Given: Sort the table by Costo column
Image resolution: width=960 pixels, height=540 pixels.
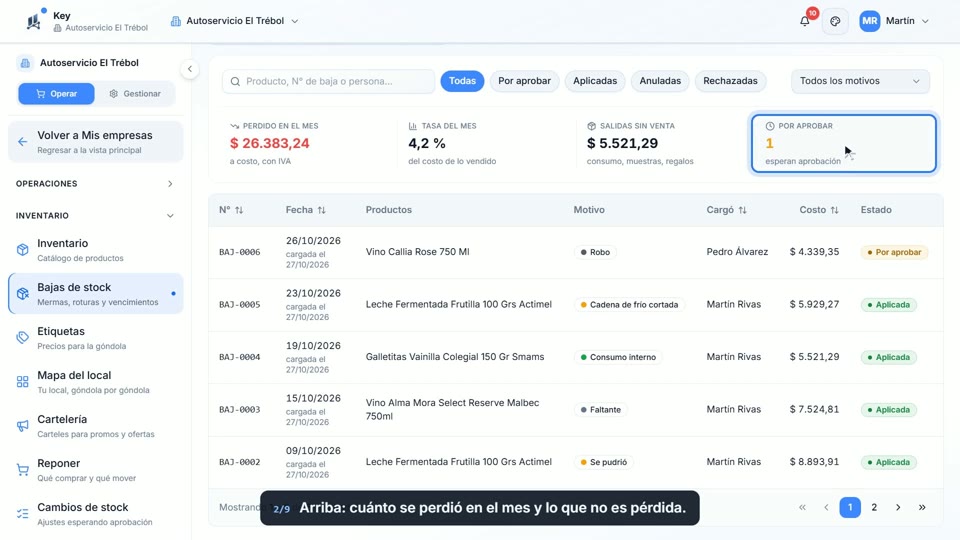Looking at the screenshot, I should (x=819, y=210).
